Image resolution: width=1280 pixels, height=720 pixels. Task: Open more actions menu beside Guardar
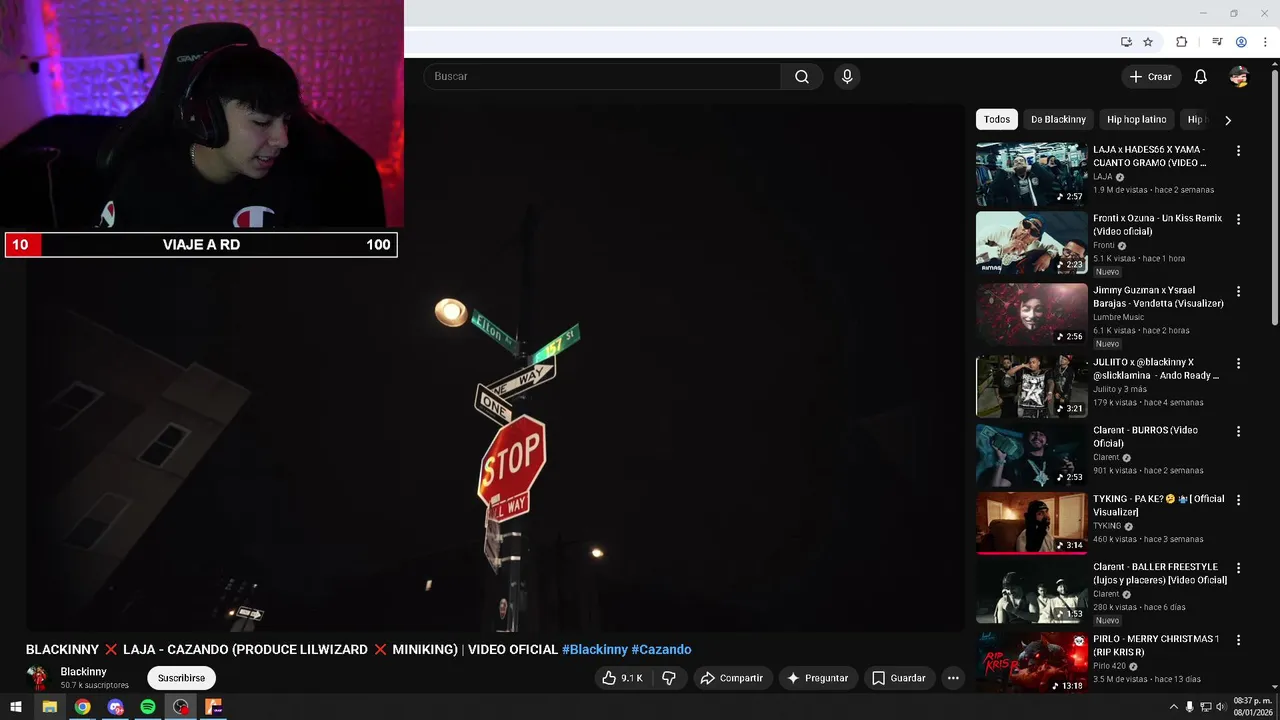(953, 678)
